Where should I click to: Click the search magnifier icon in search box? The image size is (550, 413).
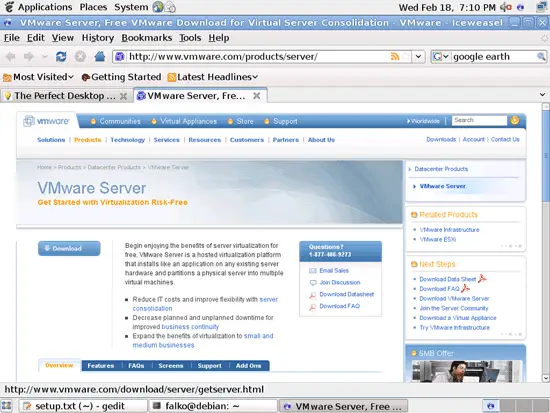541,56
